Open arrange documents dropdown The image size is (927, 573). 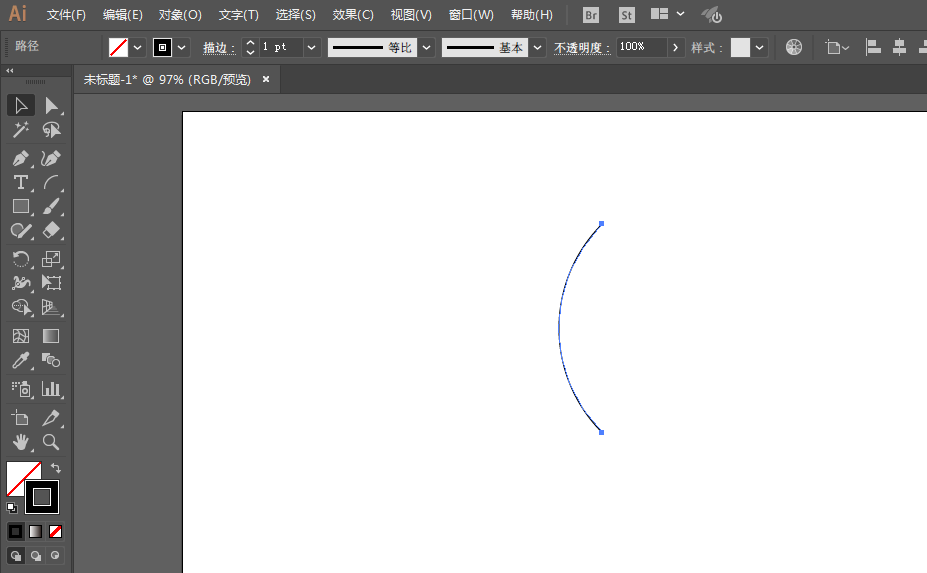[x=668, y=14]
